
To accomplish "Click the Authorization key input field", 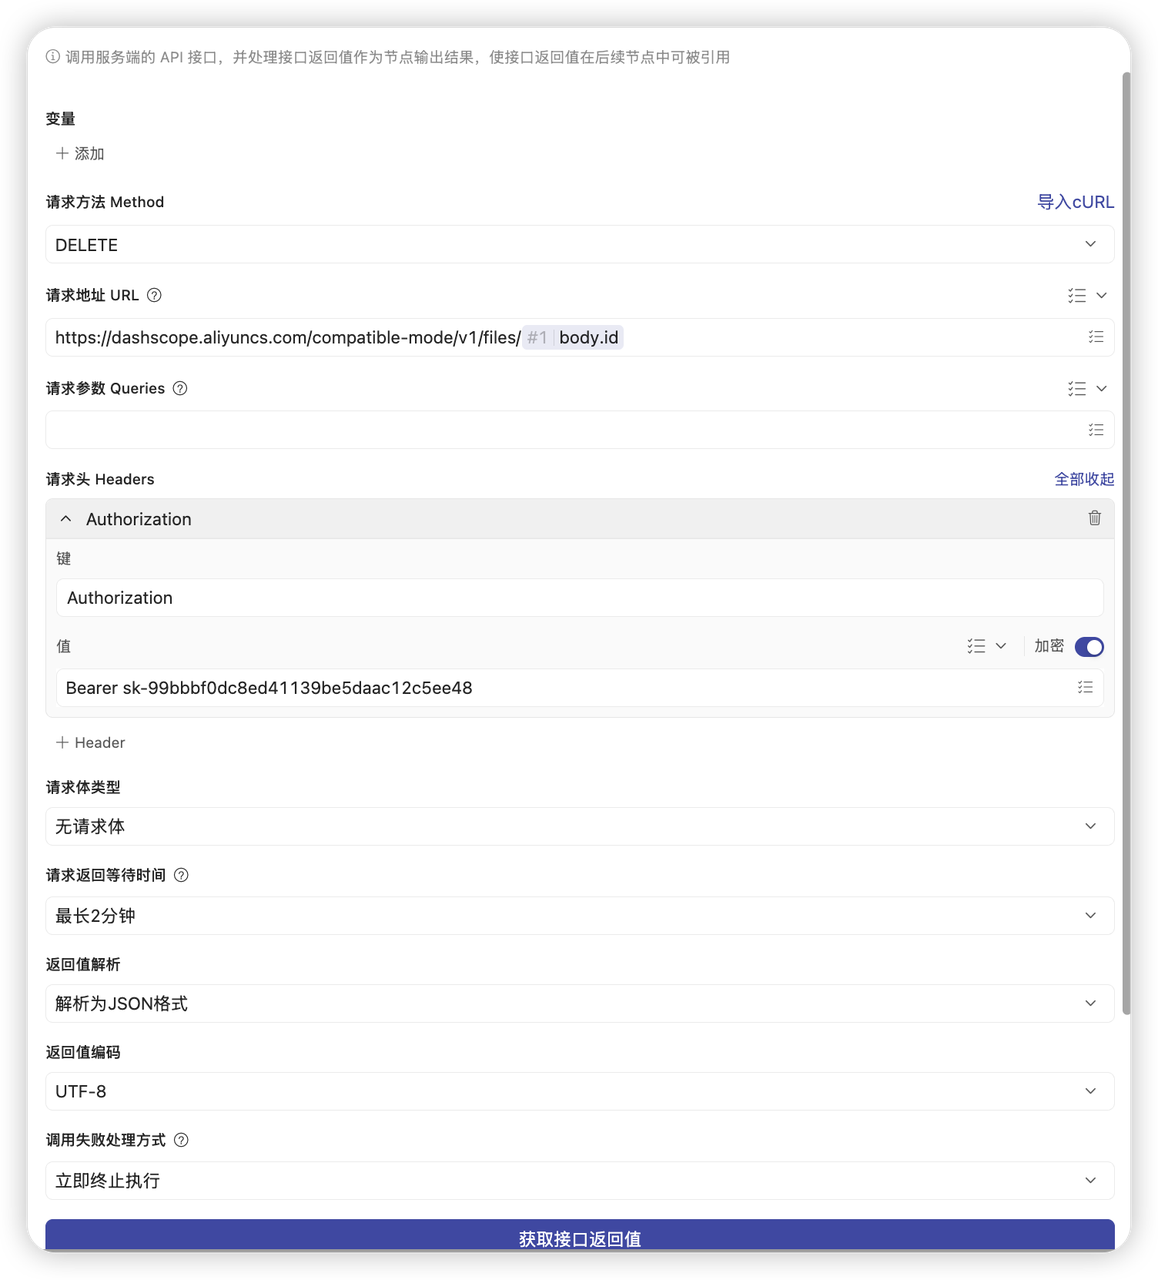I will (579, 598).
